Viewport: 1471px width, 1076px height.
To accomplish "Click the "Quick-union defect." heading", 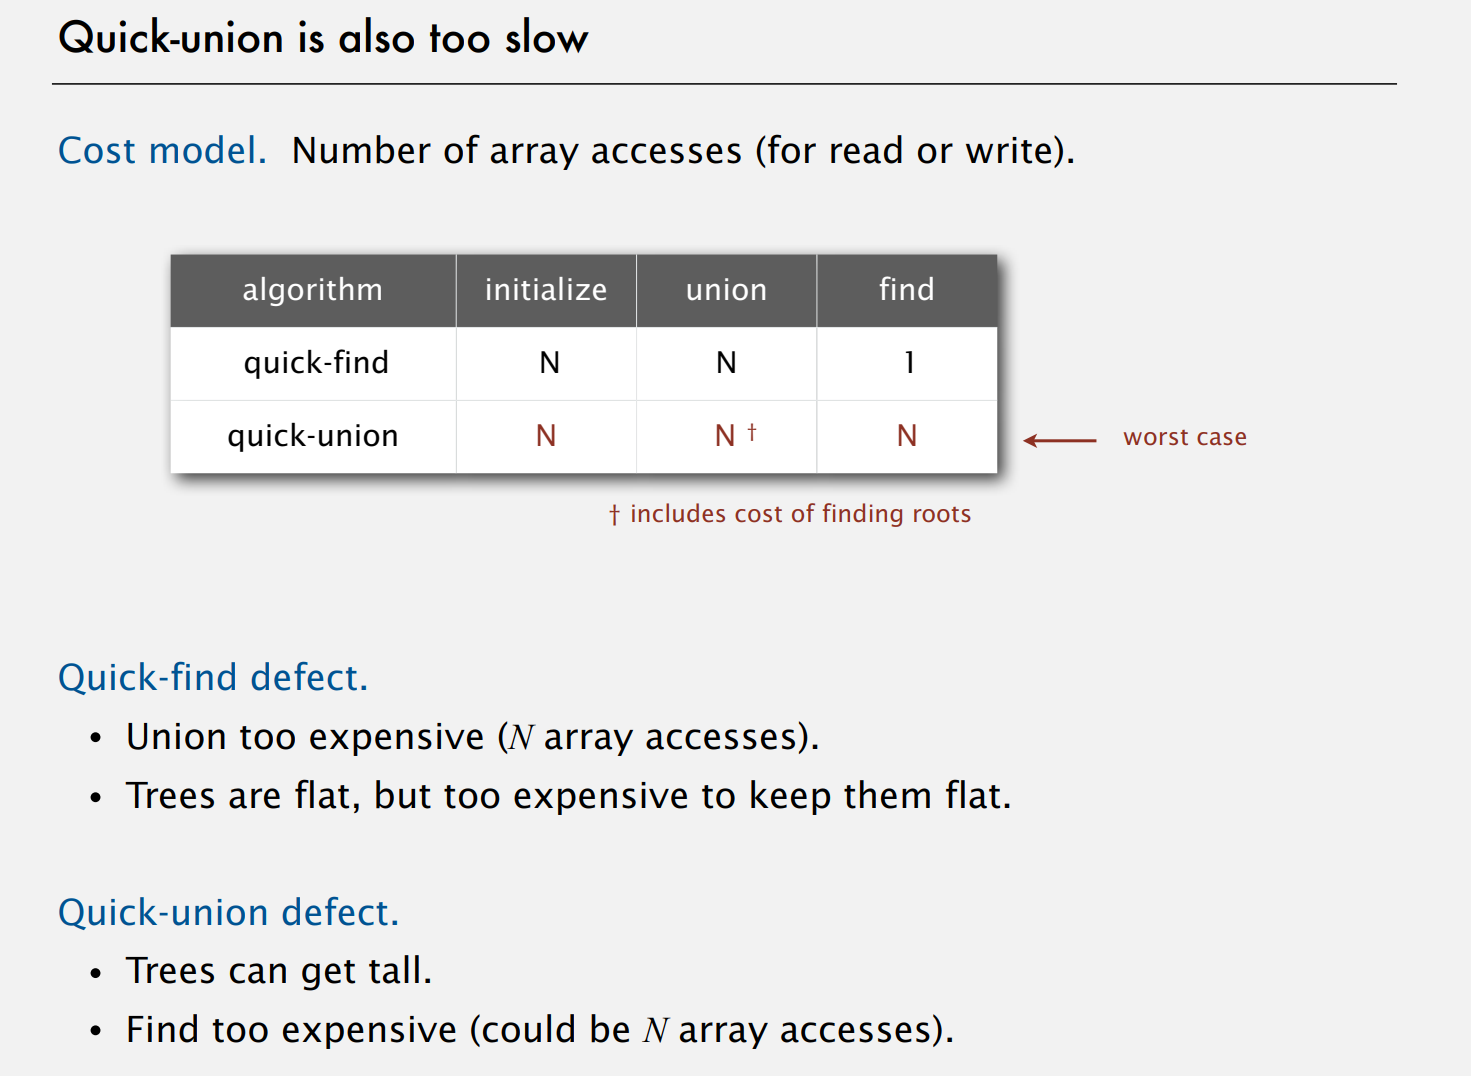I will (x=228, y=913).
